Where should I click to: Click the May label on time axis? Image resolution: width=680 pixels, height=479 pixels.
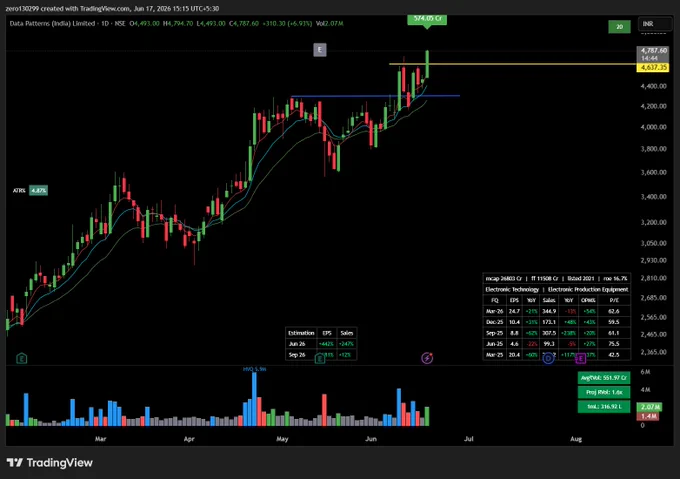pos(282,439)
